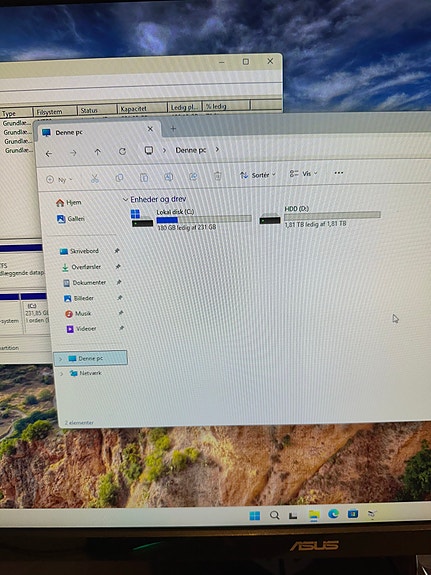The image size is (431, 575).
Task: Navigate up one folder level
Action: point(98,152)
